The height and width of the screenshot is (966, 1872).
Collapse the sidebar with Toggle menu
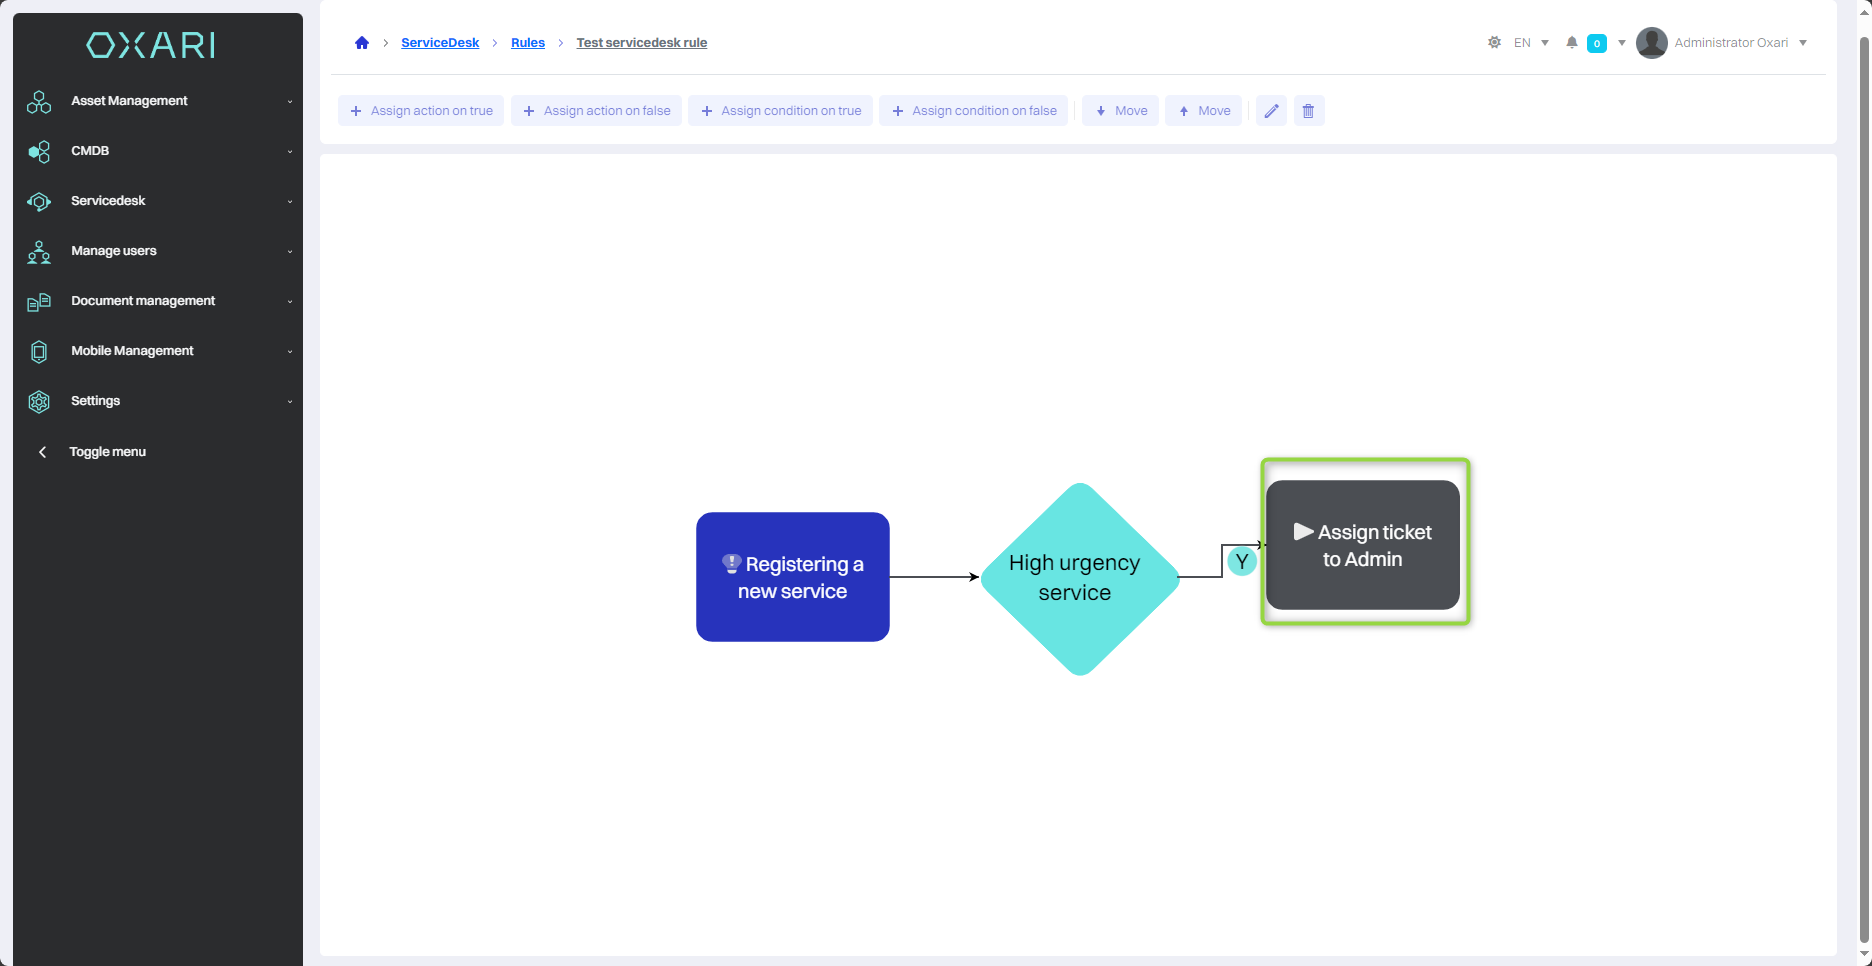107,452
